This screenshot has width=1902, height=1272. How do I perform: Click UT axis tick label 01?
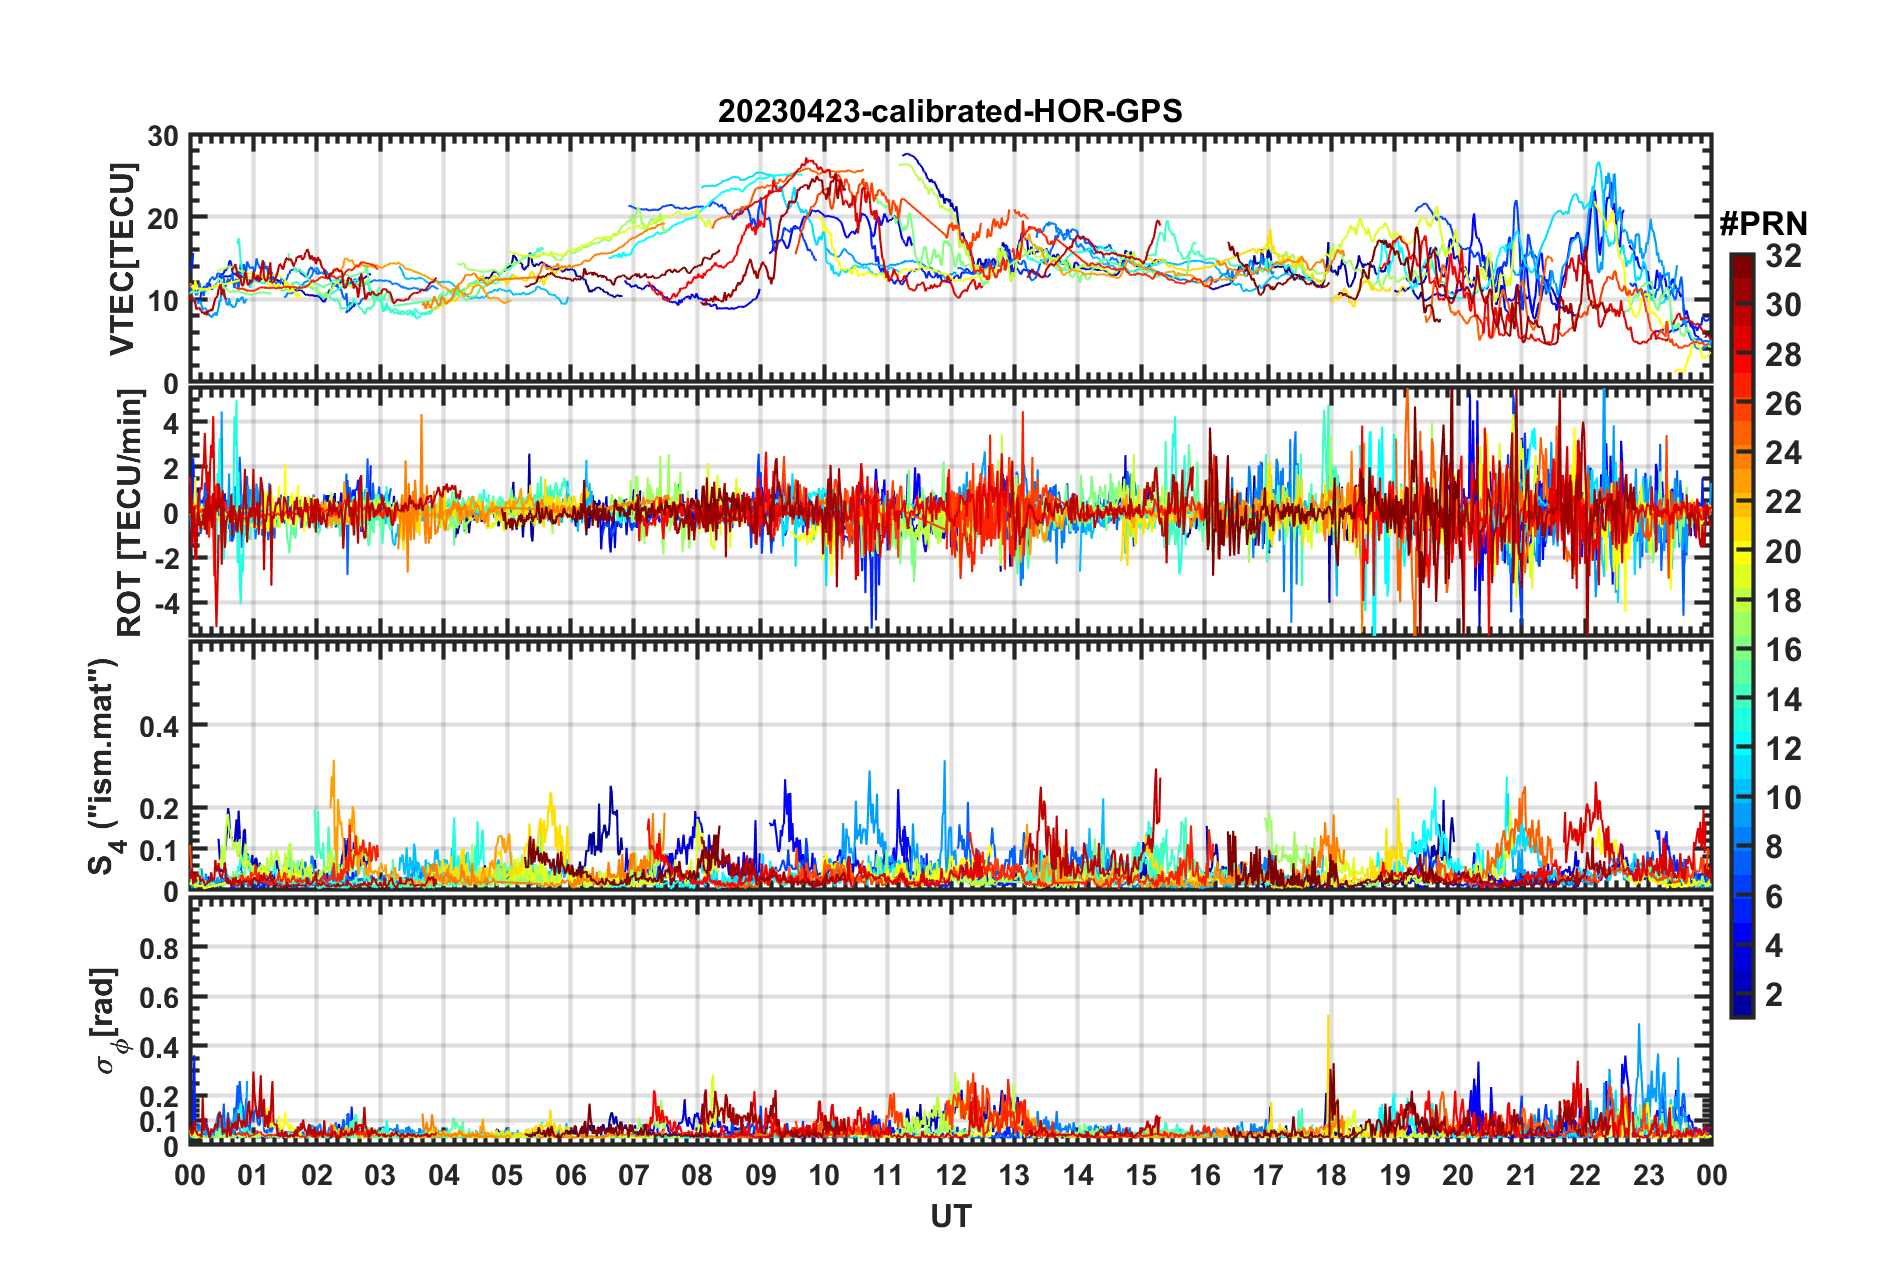[x=253, y=1175]
